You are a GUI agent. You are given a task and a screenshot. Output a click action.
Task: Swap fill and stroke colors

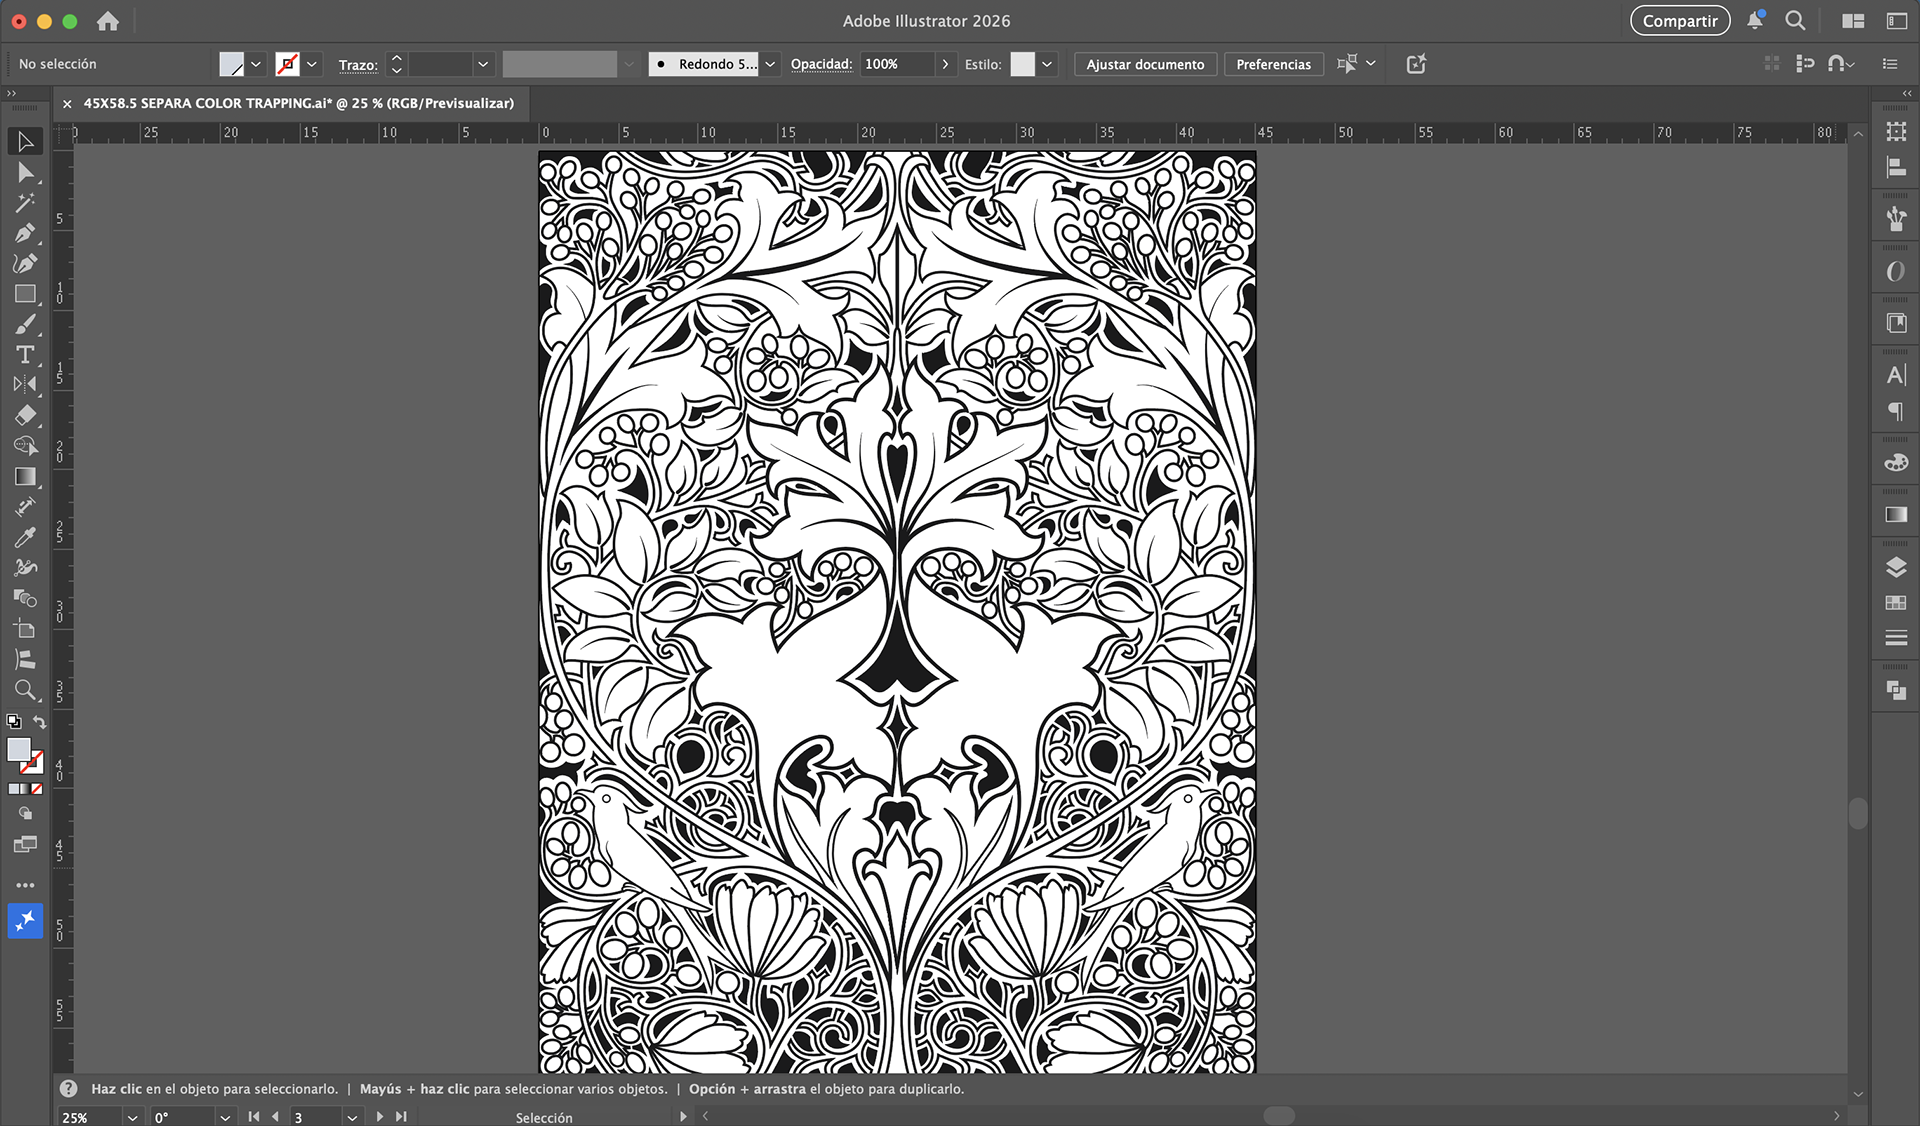click(40, 722)
